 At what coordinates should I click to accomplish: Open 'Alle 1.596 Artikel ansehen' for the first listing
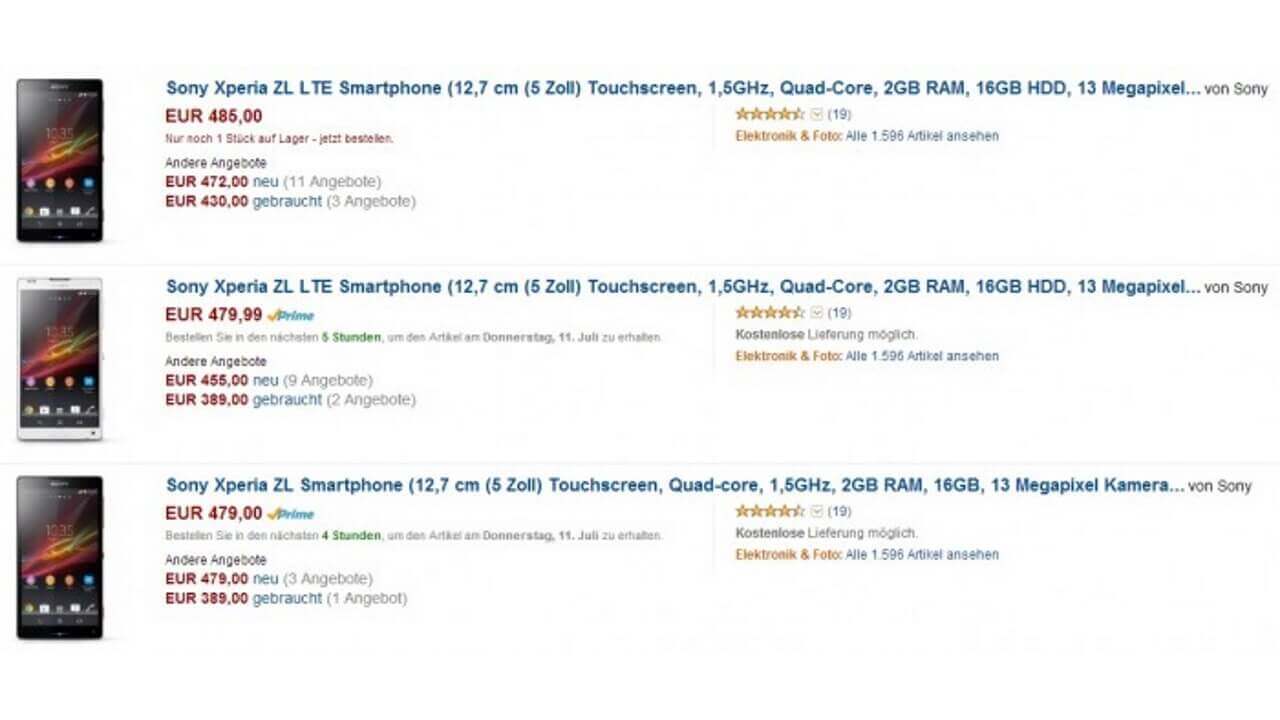pos(920,136)
